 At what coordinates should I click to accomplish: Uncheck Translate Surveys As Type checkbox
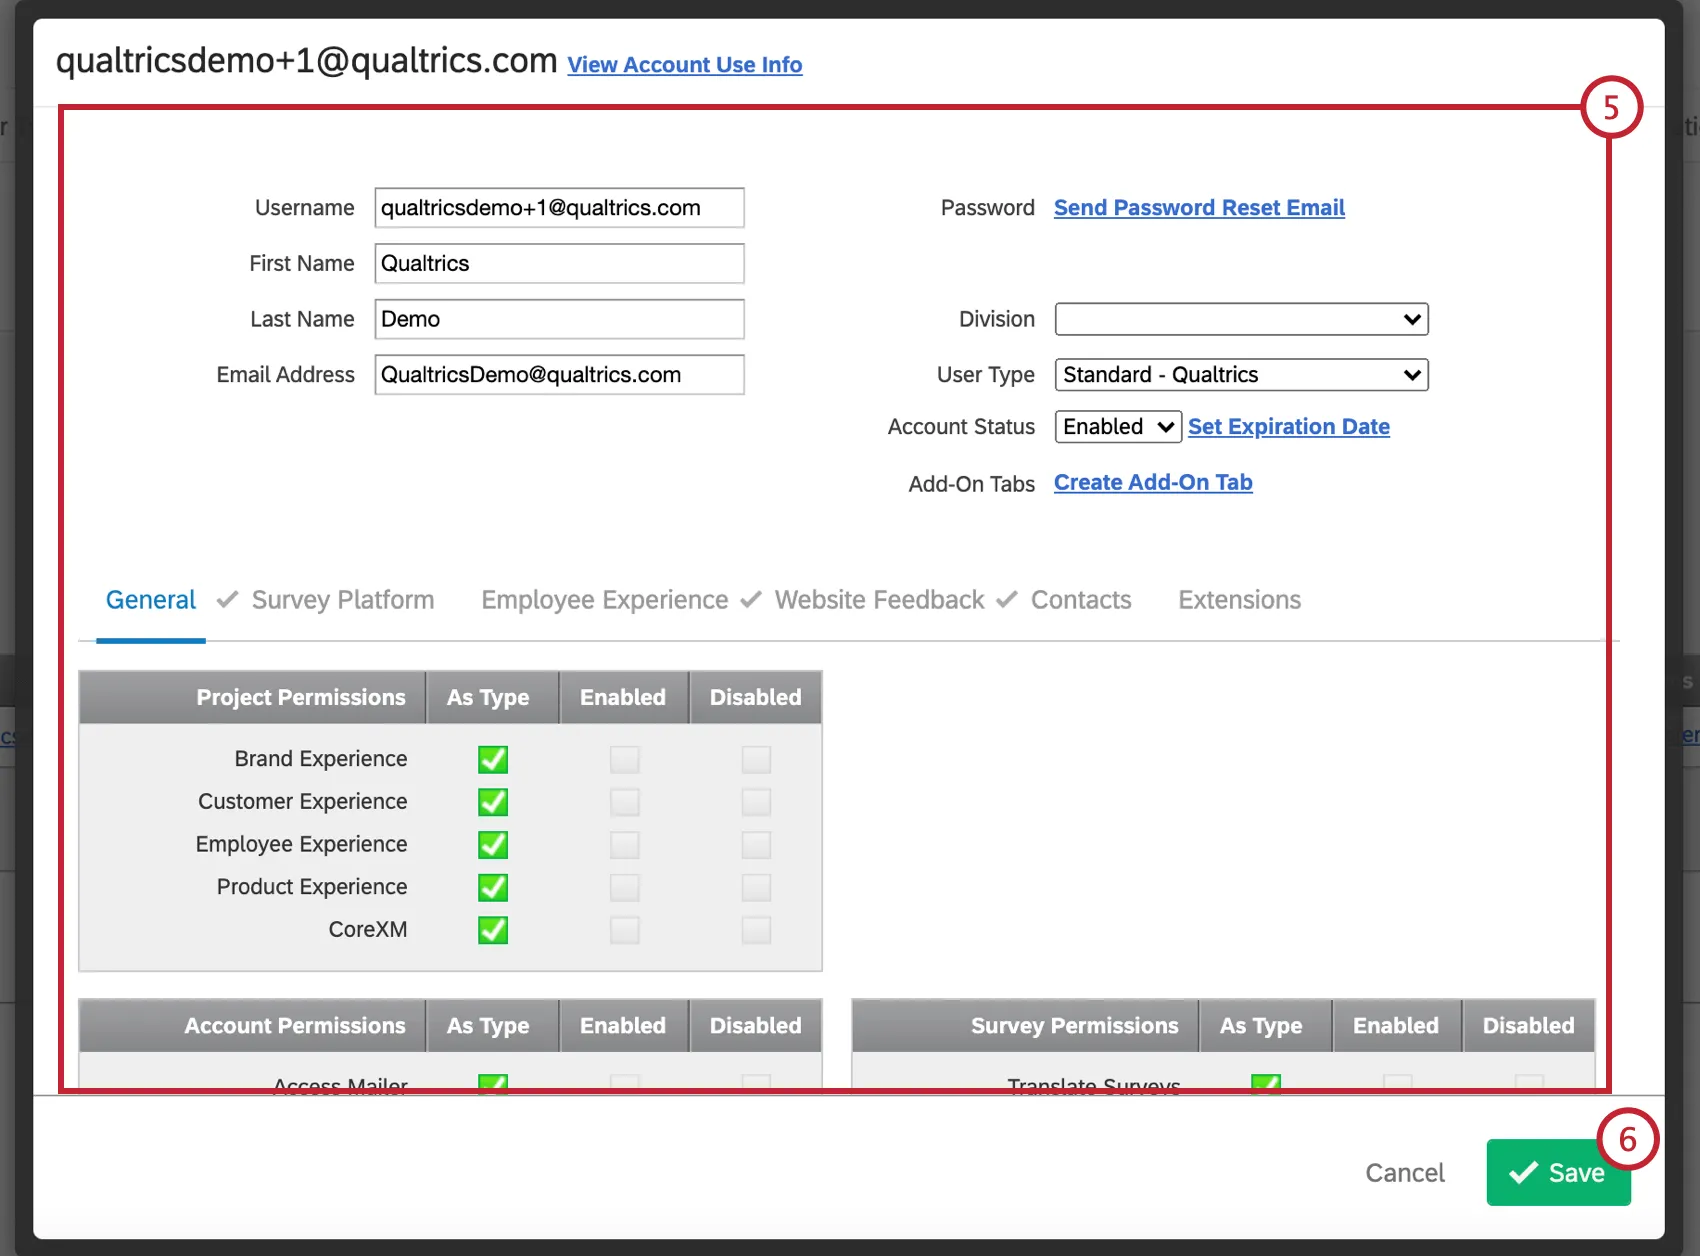pos(1265,1084)
